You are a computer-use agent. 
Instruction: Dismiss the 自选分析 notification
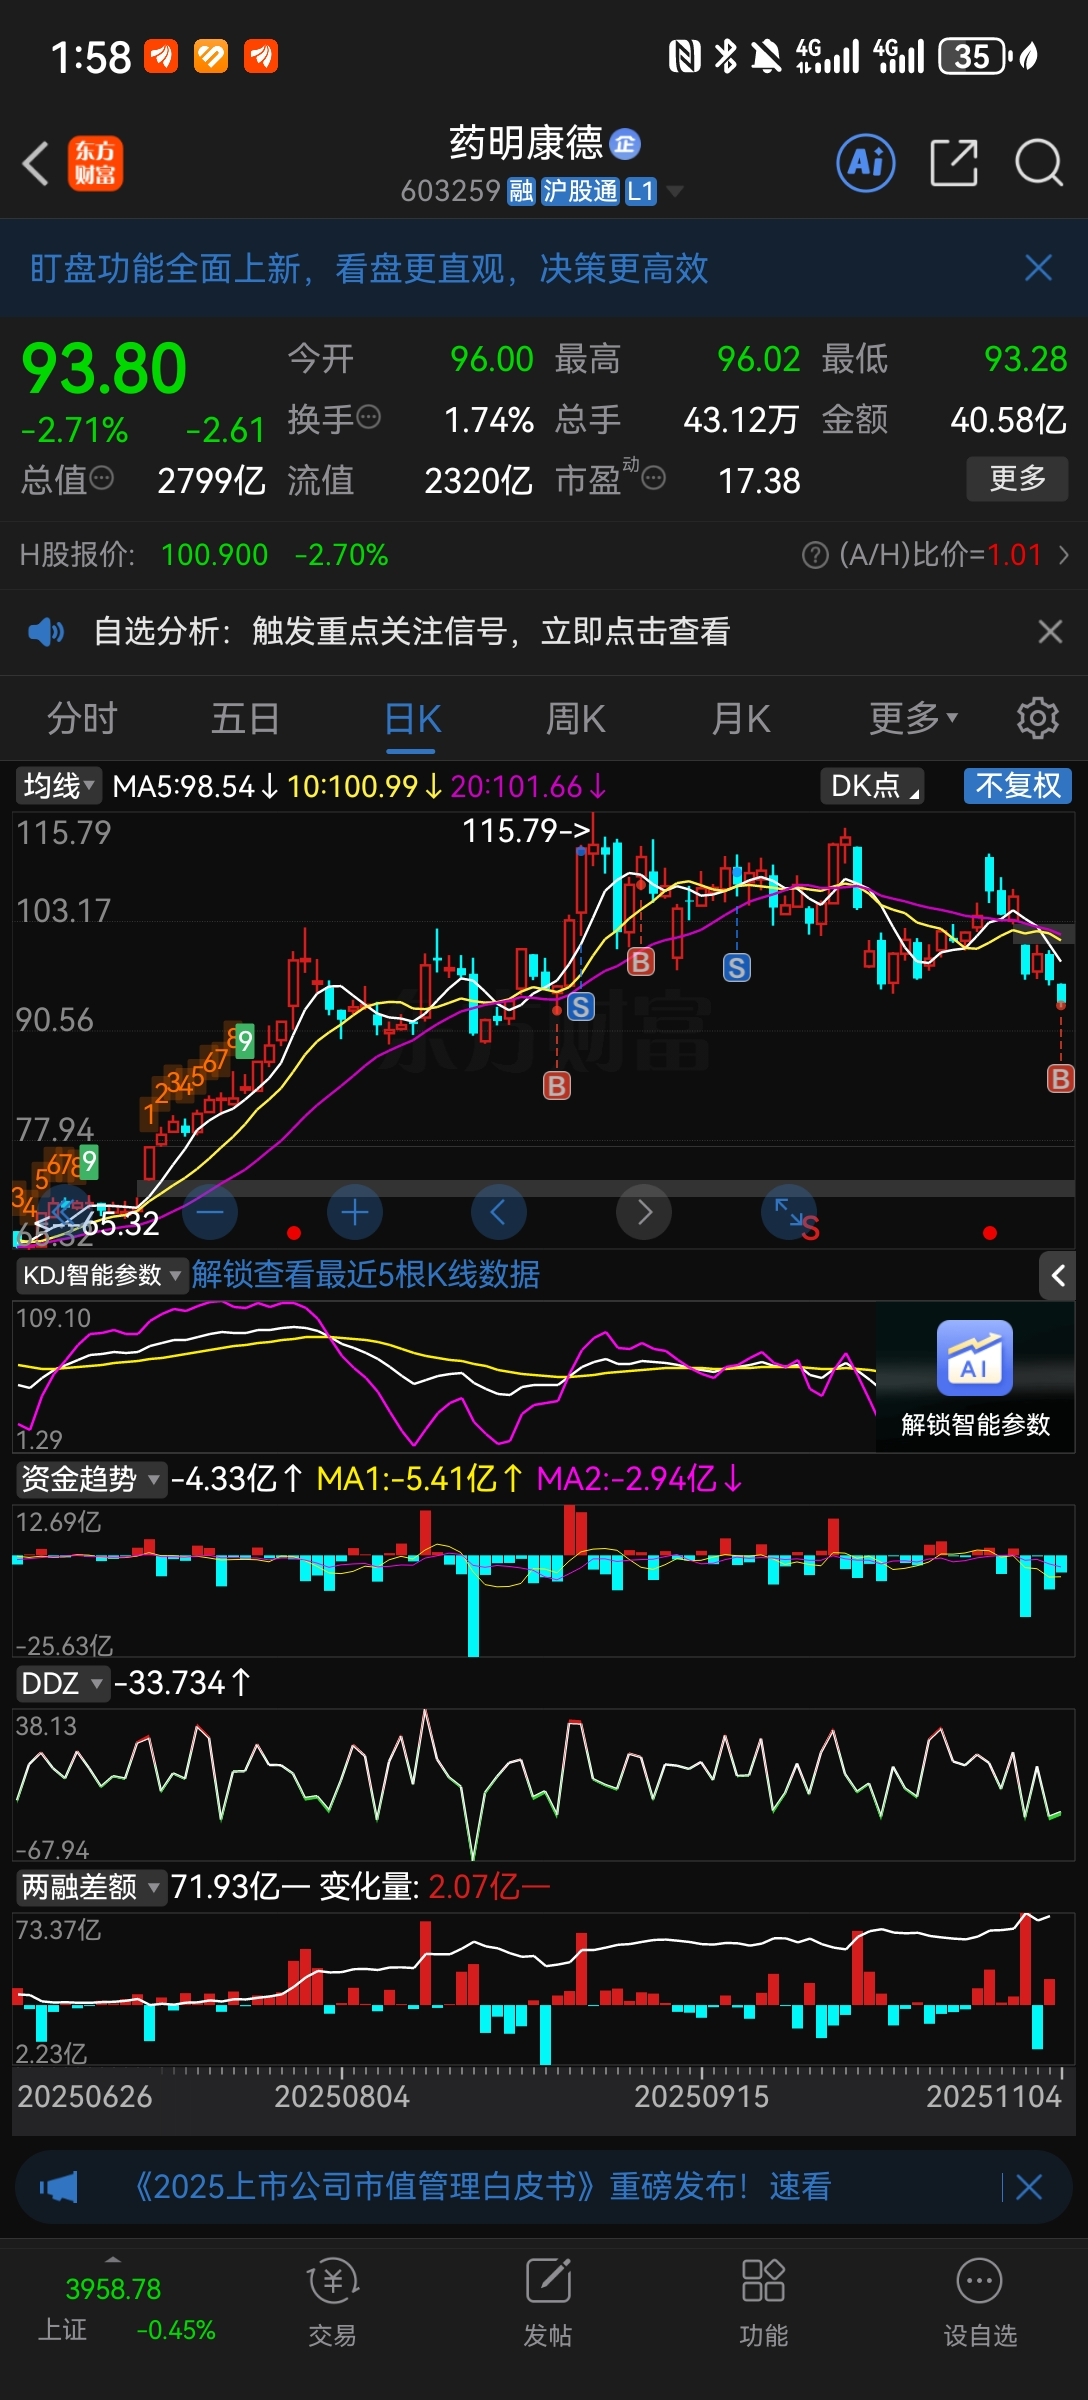[1050, 632]
